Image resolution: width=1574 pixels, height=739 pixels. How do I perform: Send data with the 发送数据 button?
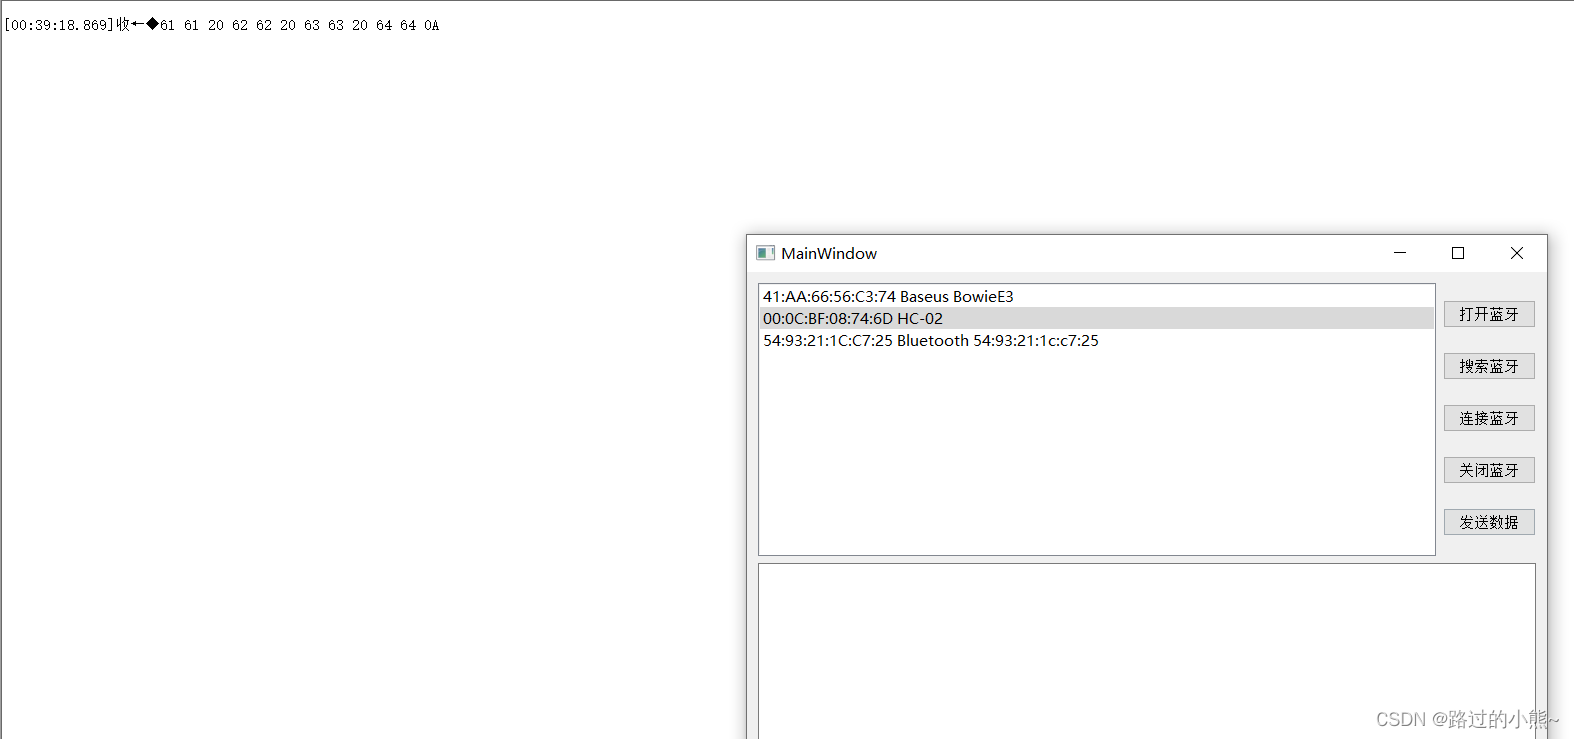(x=1489, y=522)
